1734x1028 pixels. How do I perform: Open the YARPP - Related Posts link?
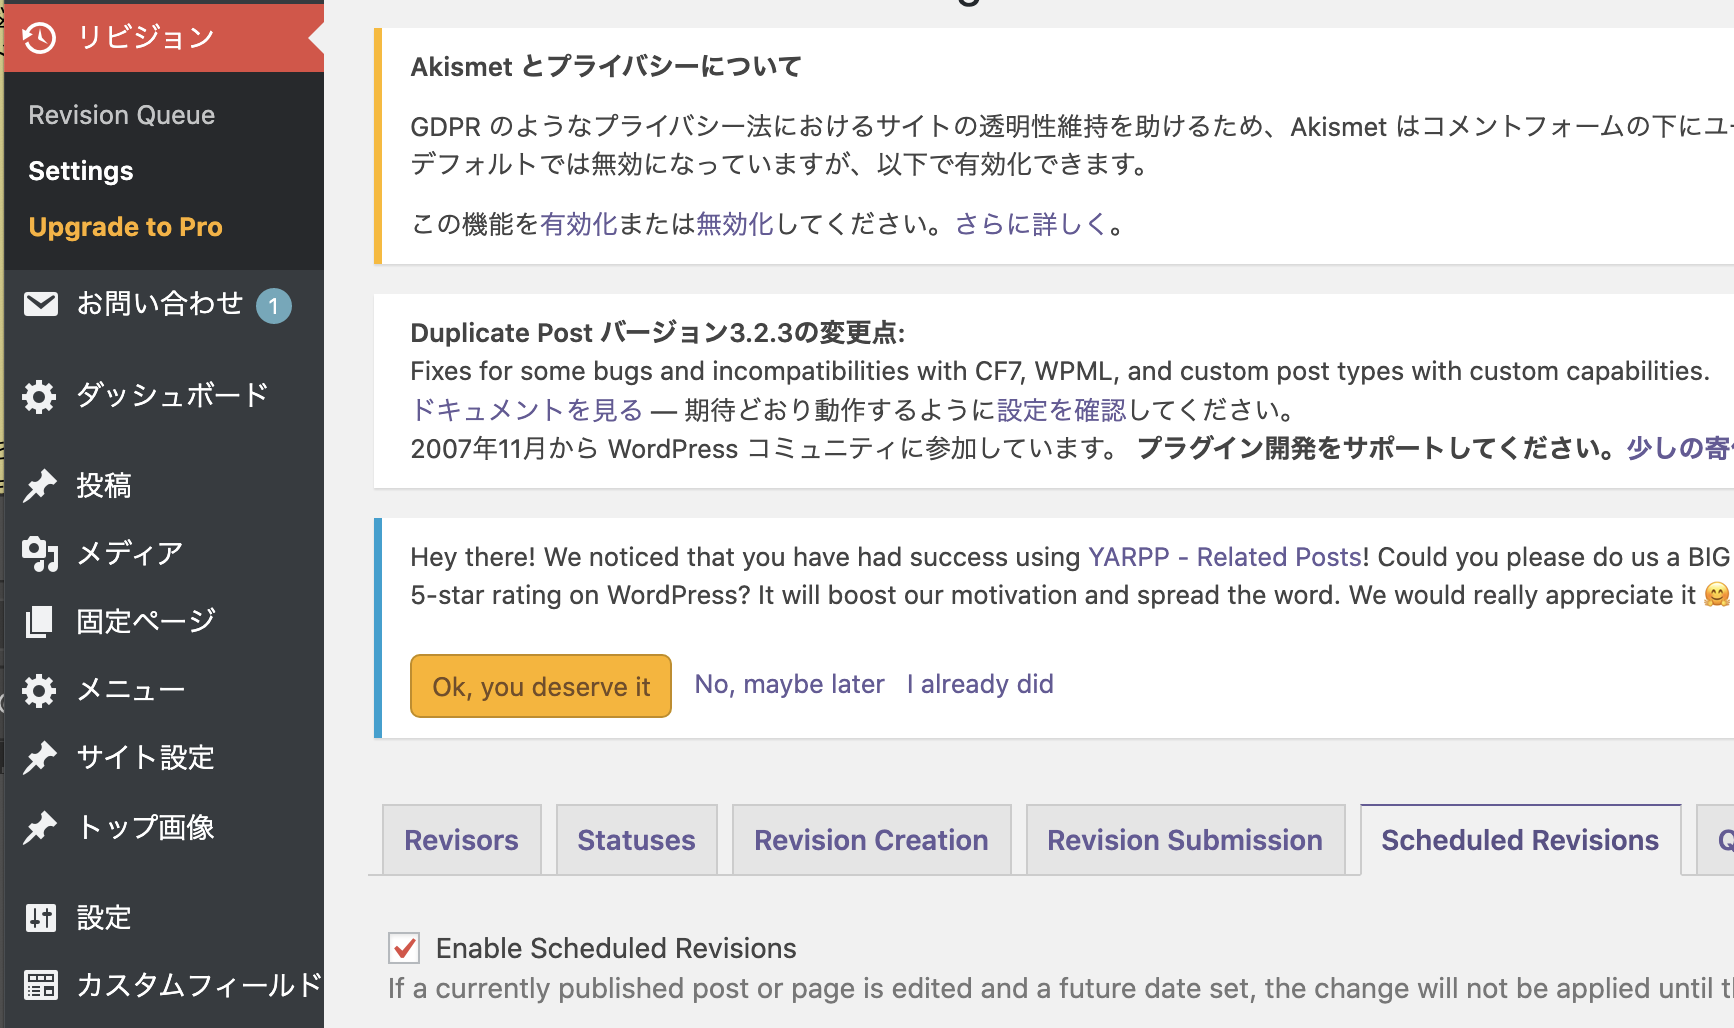pos(1225,557)
